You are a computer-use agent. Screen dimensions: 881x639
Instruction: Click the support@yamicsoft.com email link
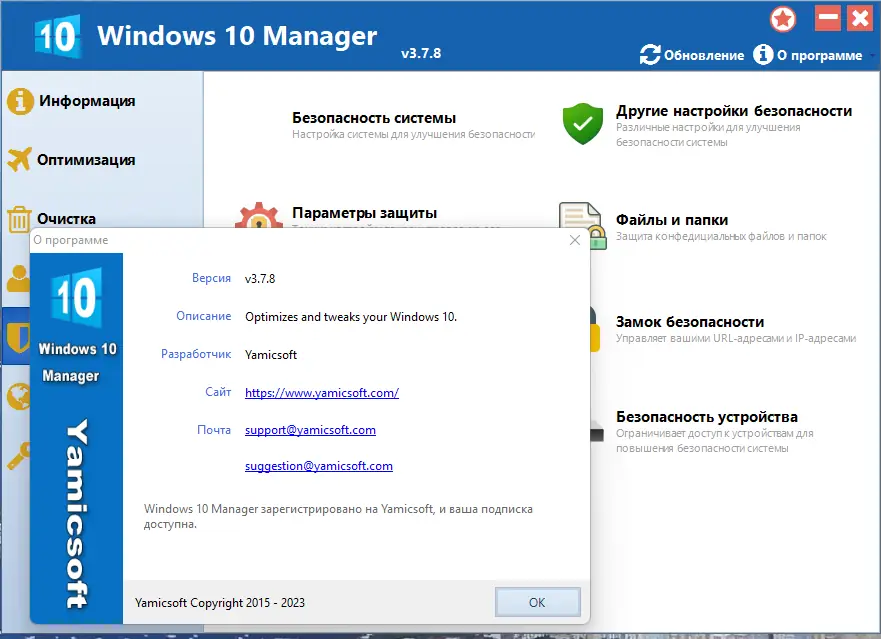[x=310, y=429]
